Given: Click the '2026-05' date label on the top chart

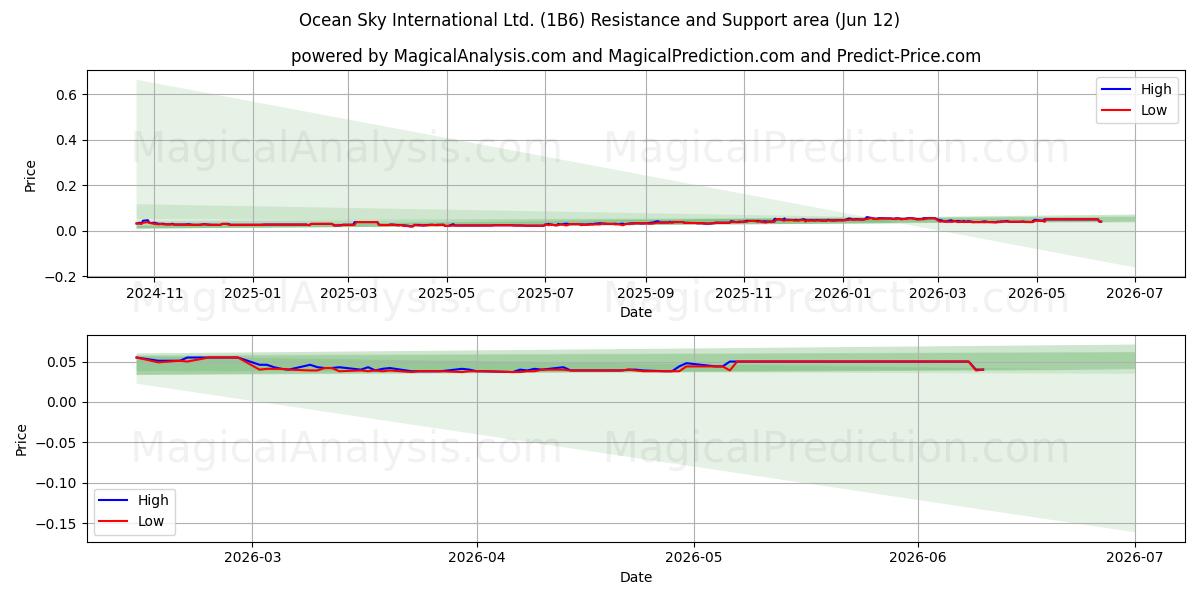Looking at the screenshot, I should click(1036, 295).
